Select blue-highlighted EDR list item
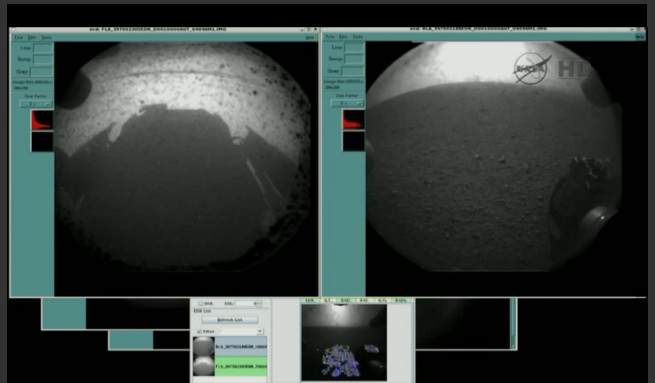The width and height of the screenshot is (655, 383). (x=230, y=347)
